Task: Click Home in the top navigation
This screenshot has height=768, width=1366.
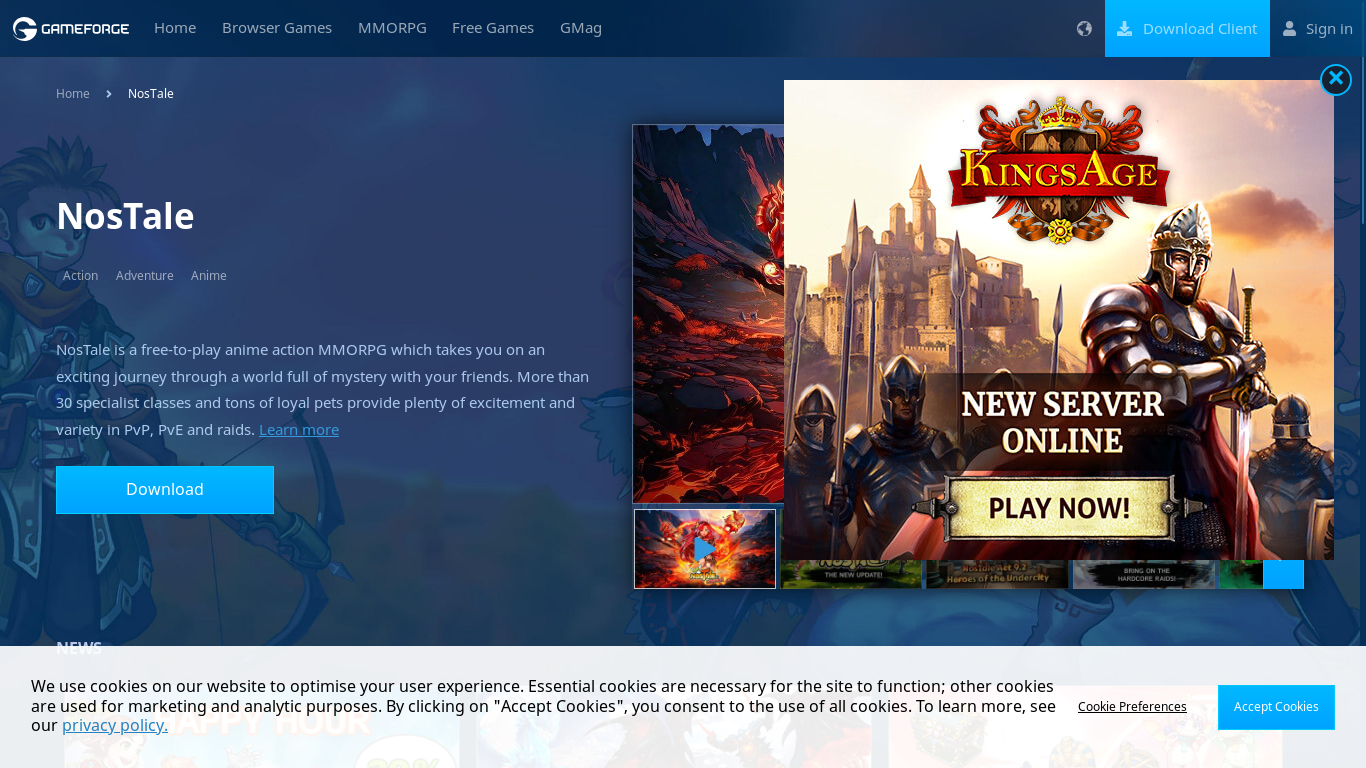Action: [x=175, y=28]
